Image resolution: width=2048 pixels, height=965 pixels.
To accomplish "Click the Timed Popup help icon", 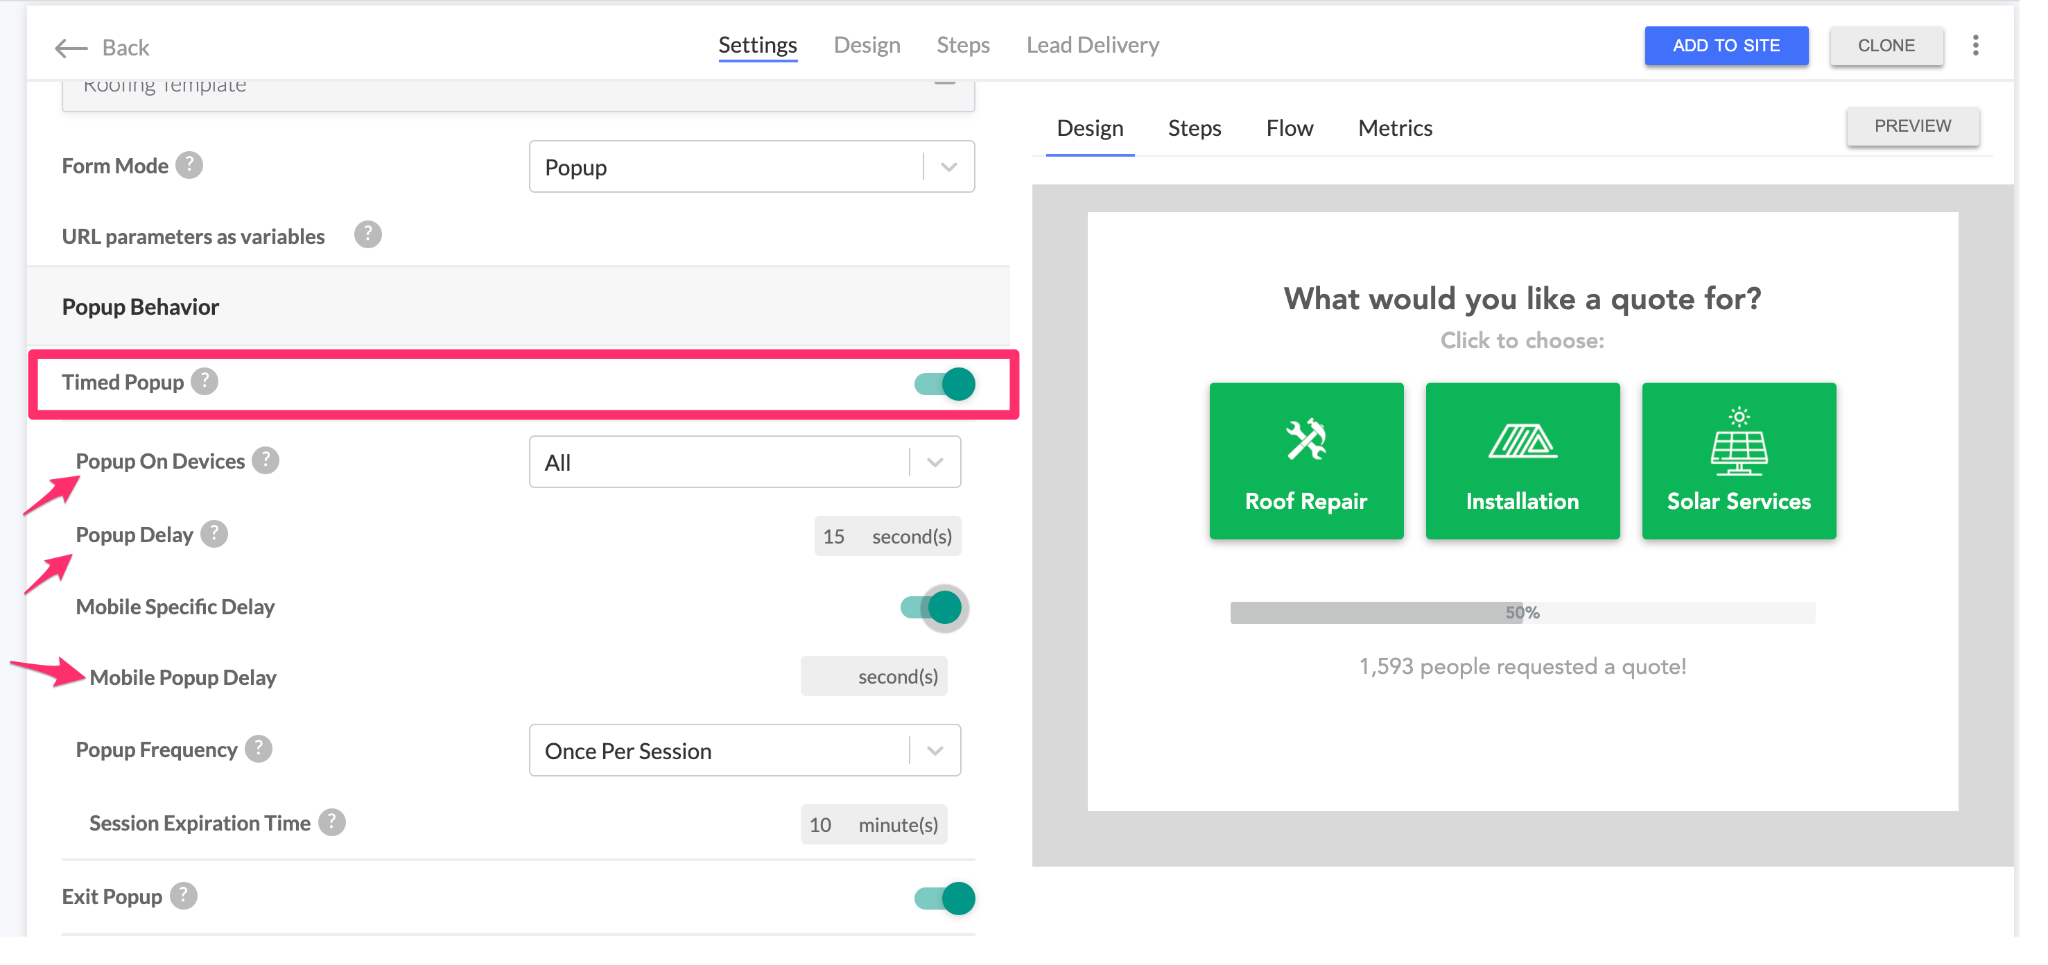I will 205,382.
